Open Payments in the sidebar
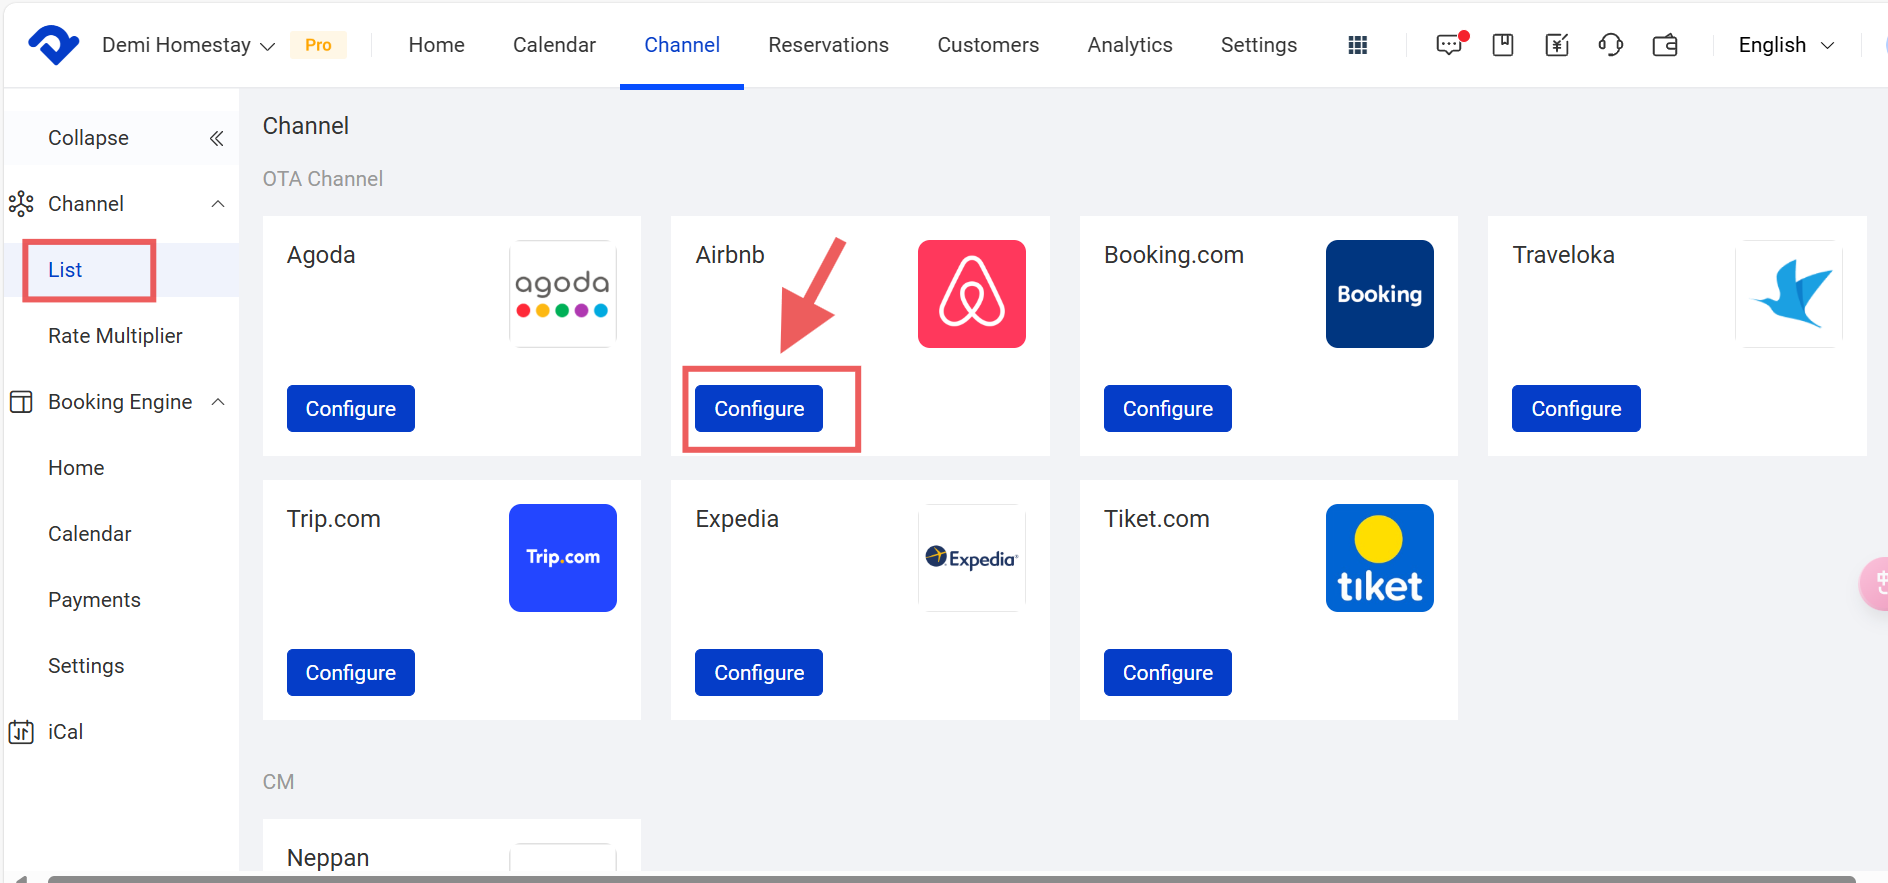This screenshot has width=1888, height=883. (94, 600)
